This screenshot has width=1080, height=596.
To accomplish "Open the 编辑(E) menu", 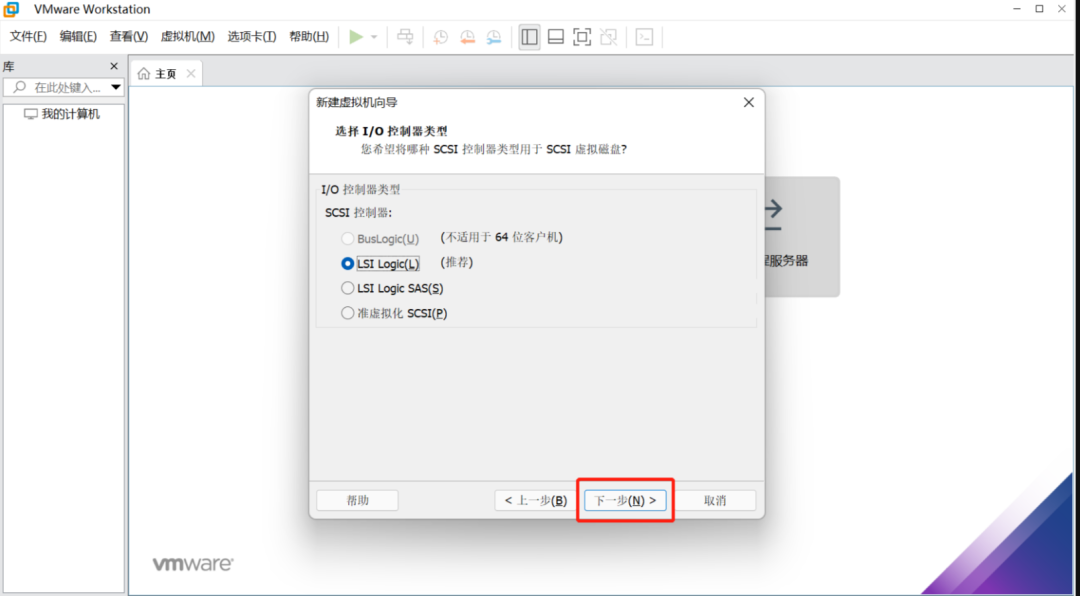I will pyautogui.click(x=78, y=37).
